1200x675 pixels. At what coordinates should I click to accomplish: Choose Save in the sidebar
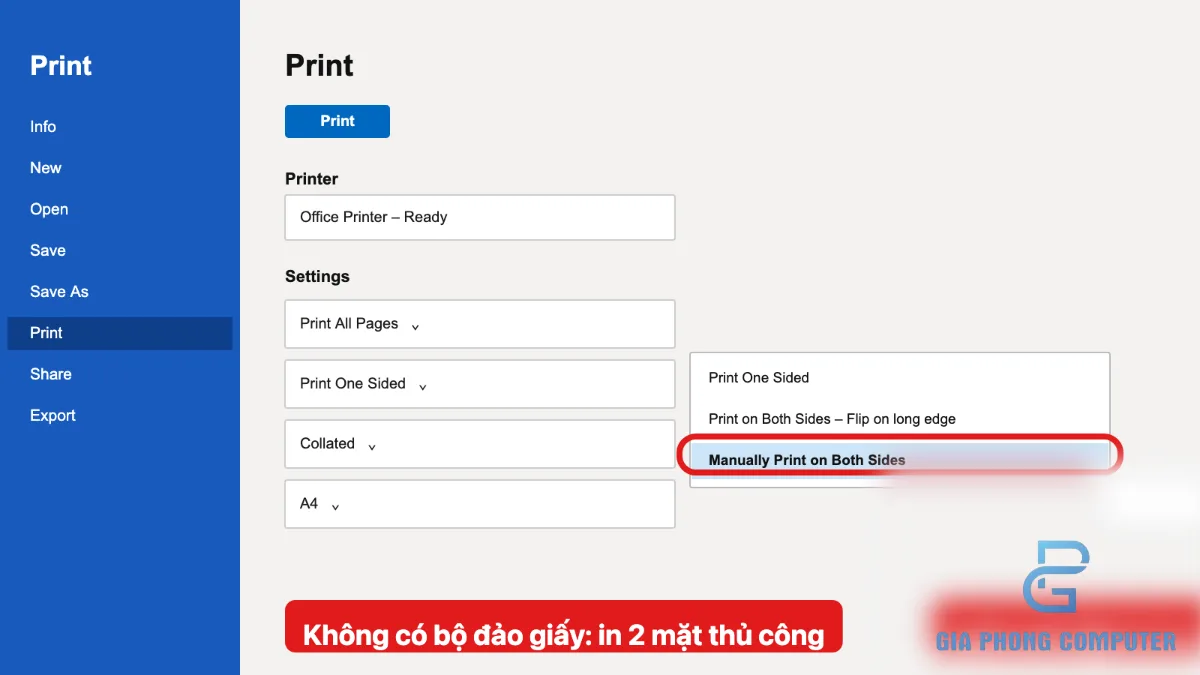(x=48, y=250)
